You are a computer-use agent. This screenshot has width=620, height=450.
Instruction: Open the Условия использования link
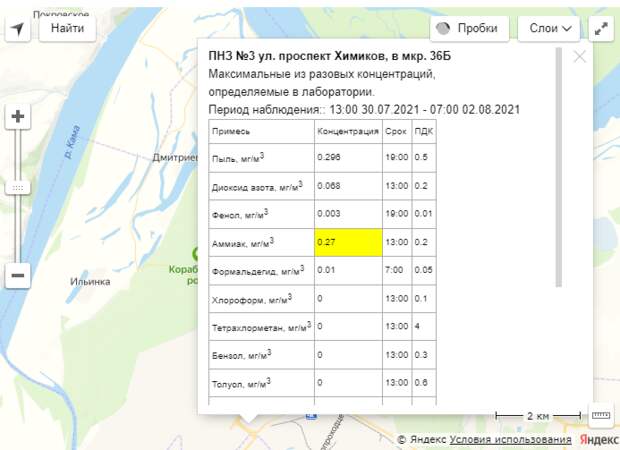pos(510,440)
